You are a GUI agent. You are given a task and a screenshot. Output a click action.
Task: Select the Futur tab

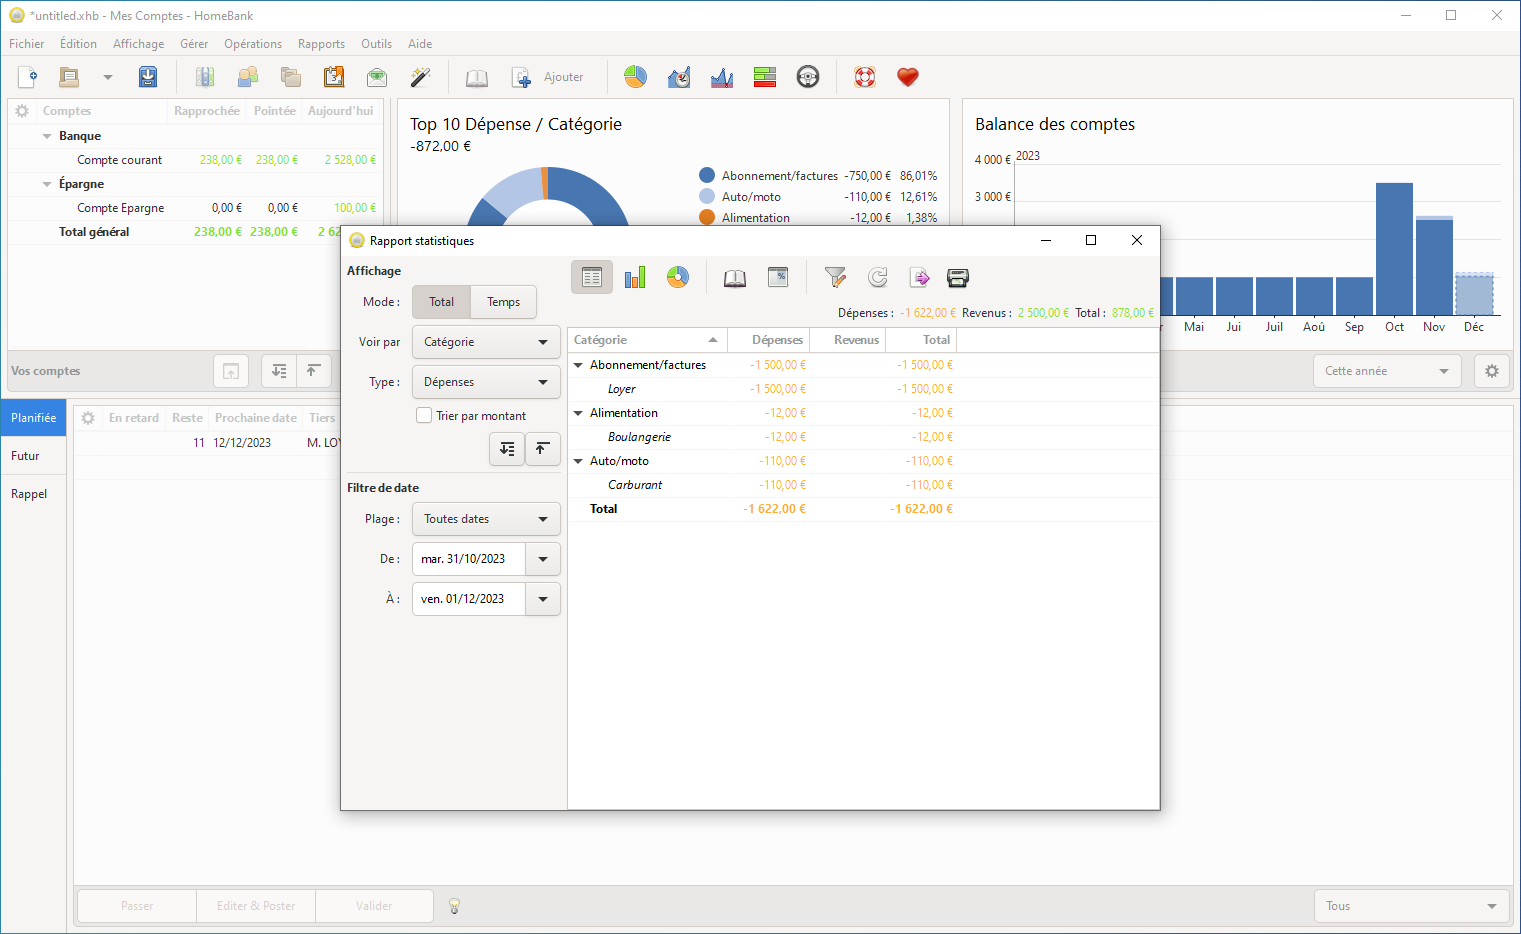pyautogui.click(x=26, y=456)
